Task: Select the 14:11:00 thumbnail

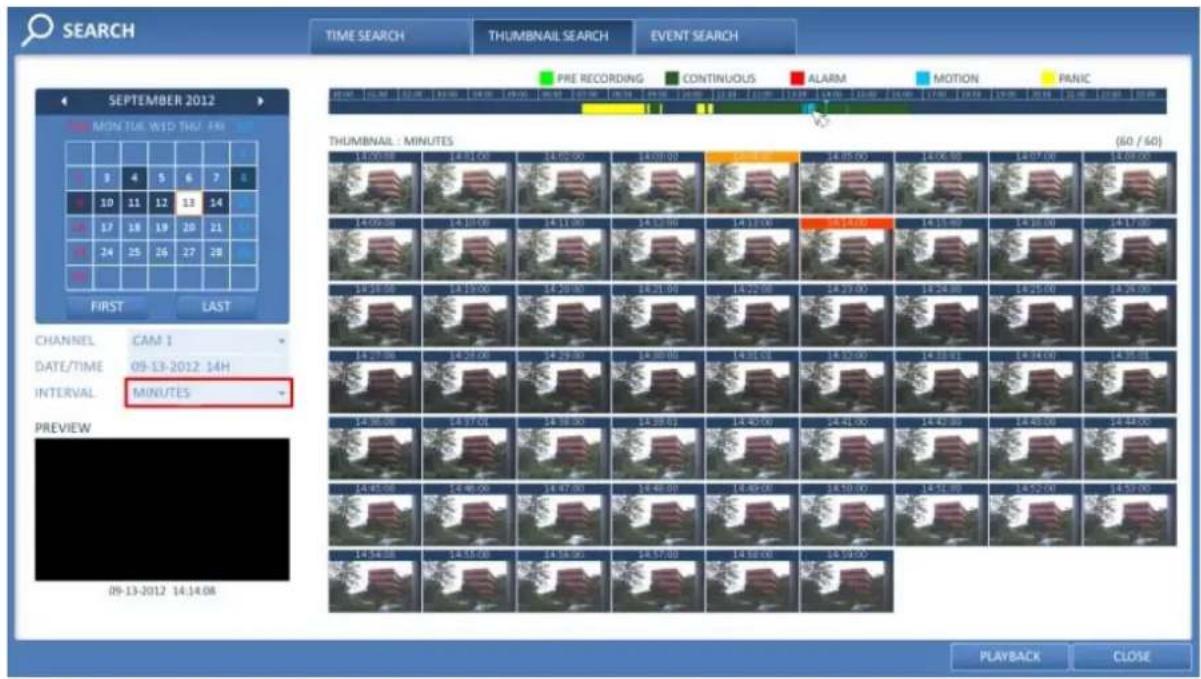Action: 563,248
